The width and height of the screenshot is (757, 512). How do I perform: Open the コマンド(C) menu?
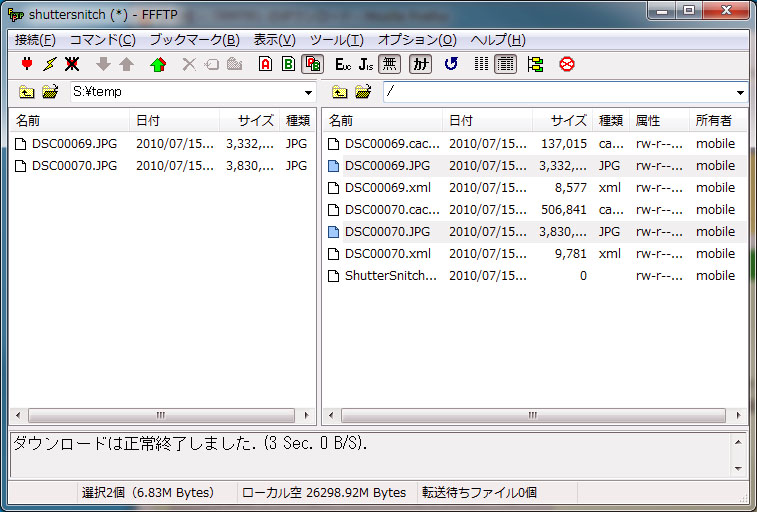pyautogui.click(x=103, y=40)
